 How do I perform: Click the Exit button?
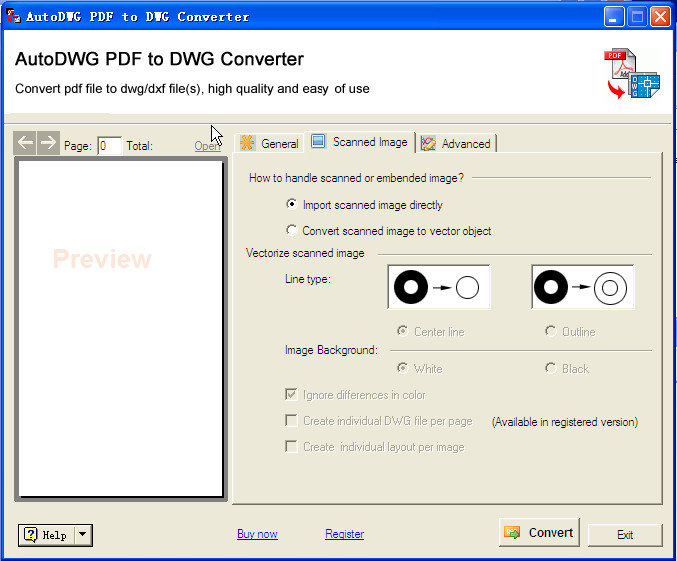point(625,535)
